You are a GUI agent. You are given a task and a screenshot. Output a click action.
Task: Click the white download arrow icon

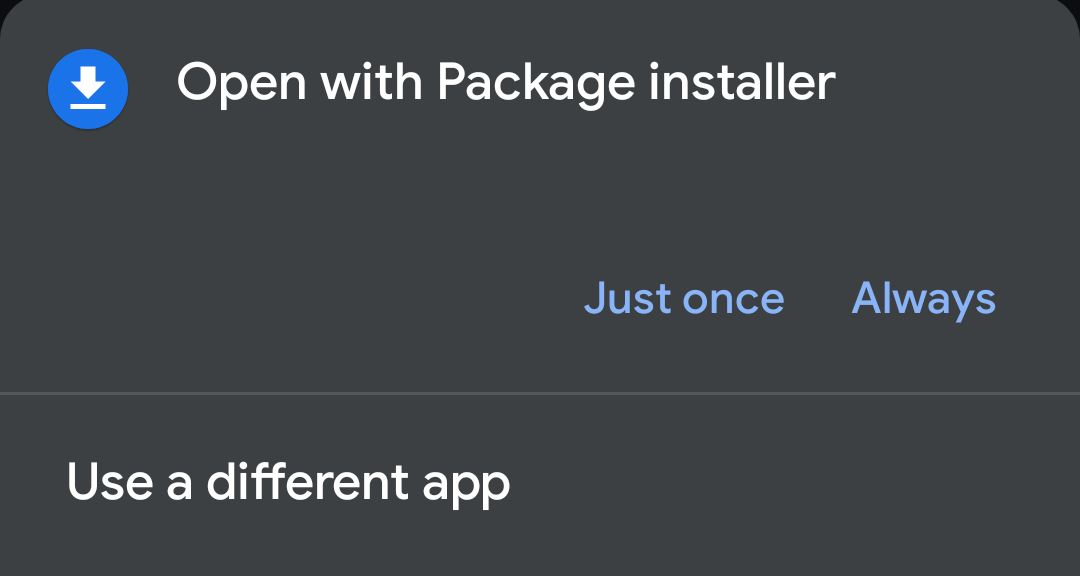[88, 87]
